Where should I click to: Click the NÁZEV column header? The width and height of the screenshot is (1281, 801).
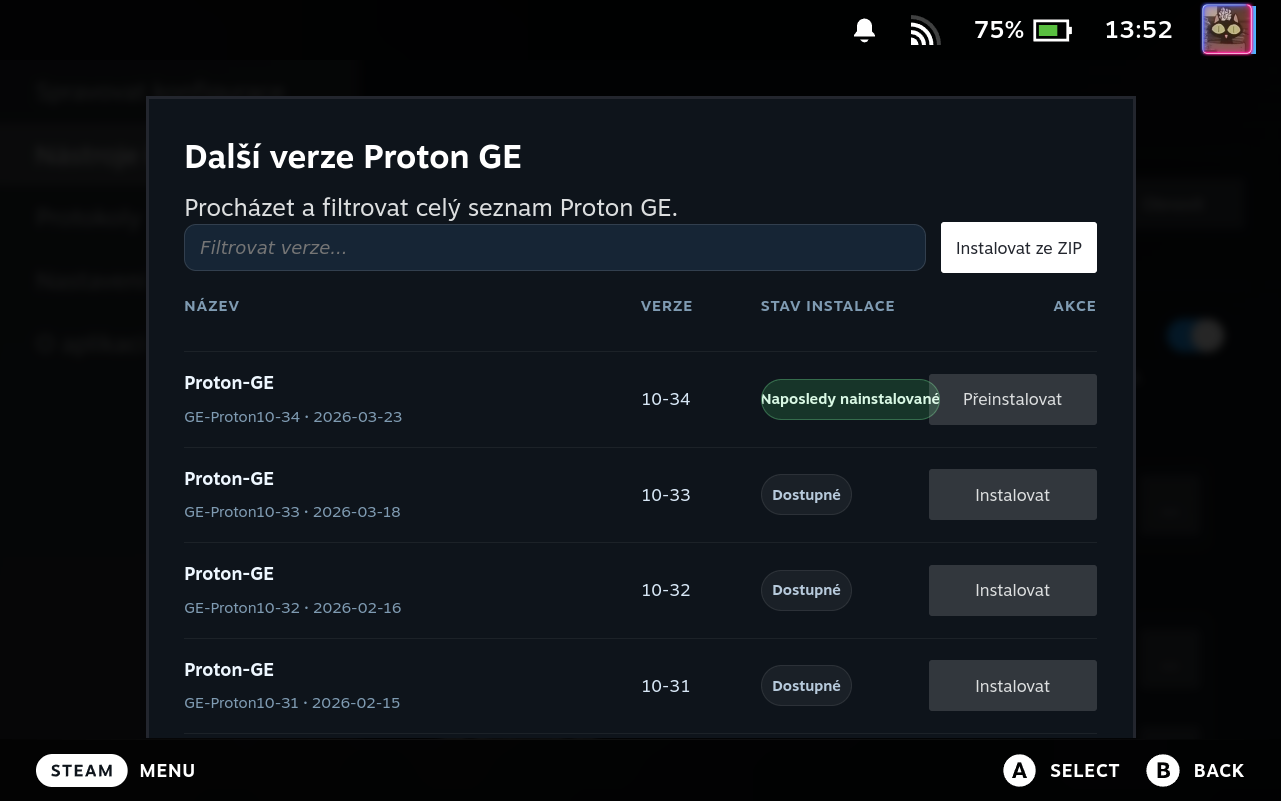click(212, 306)
